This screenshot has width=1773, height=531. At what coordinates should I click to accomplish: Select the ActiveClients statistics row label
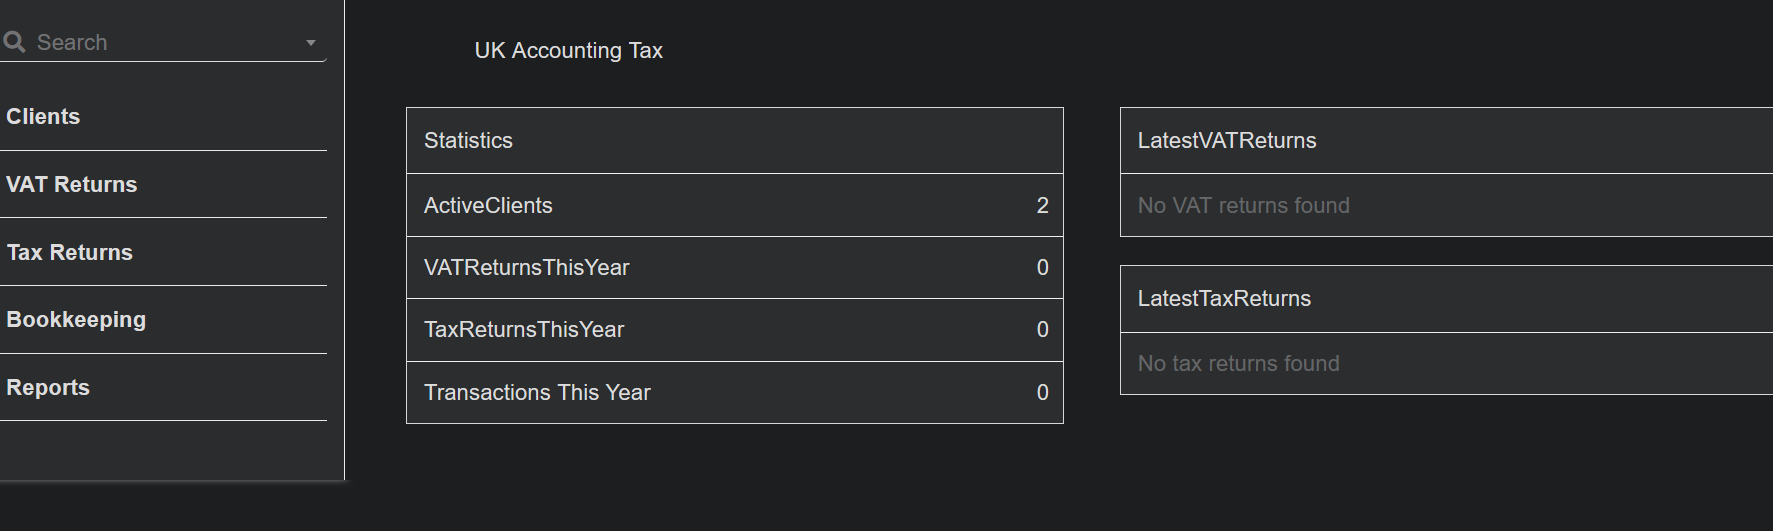coord(488,206)
